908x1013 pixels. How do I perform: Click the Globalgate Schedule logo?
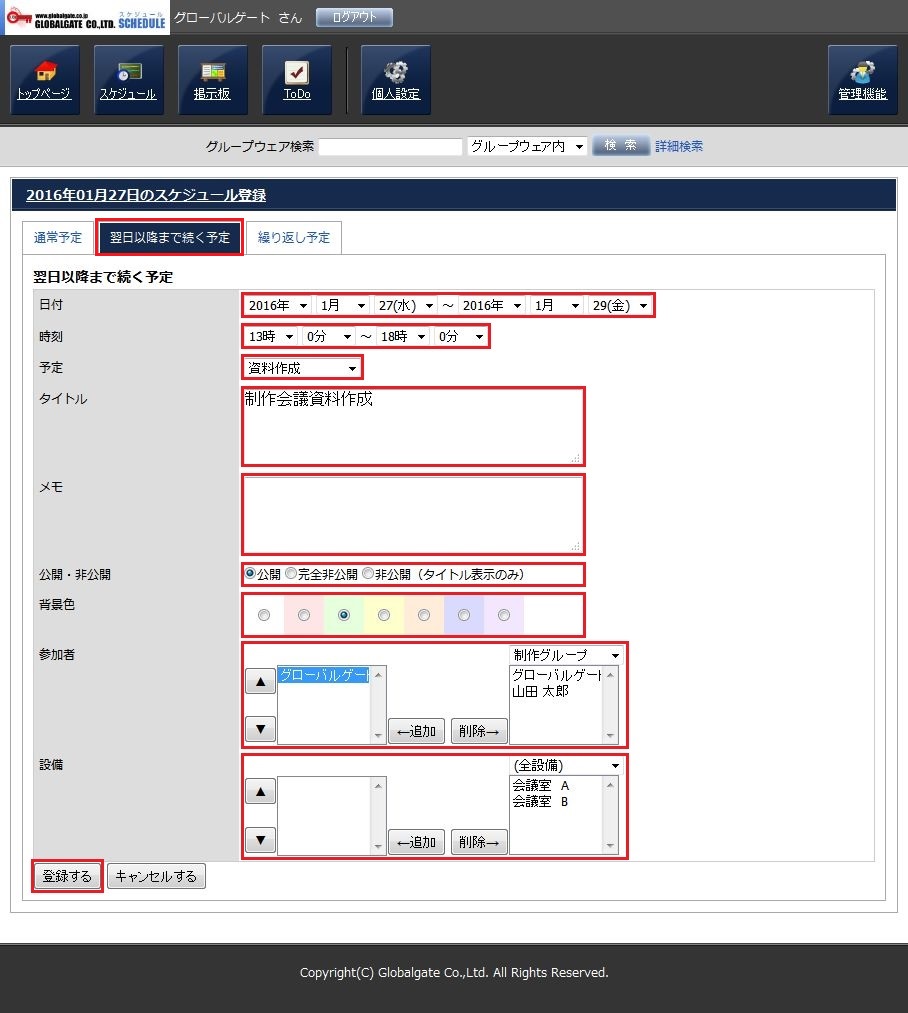click(87, 18)
